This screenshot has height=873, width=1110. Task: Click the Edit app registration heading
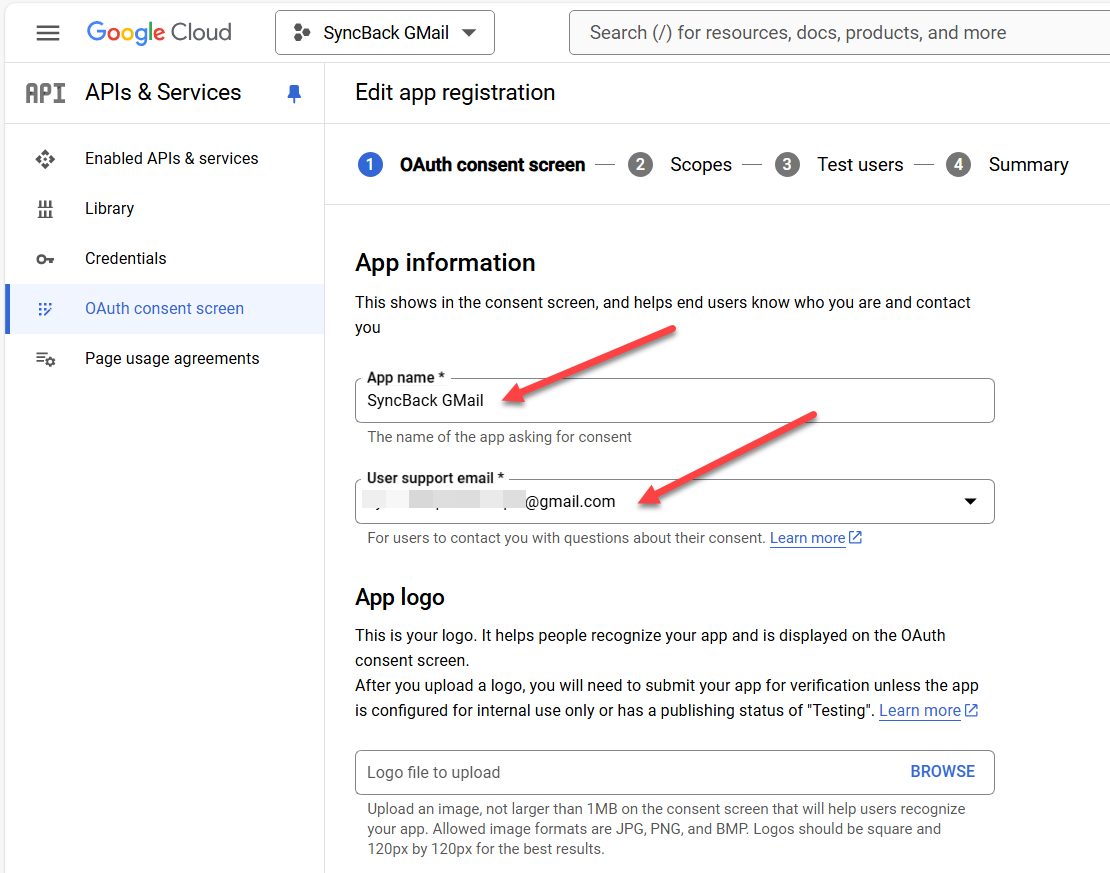tap(455, 93)
